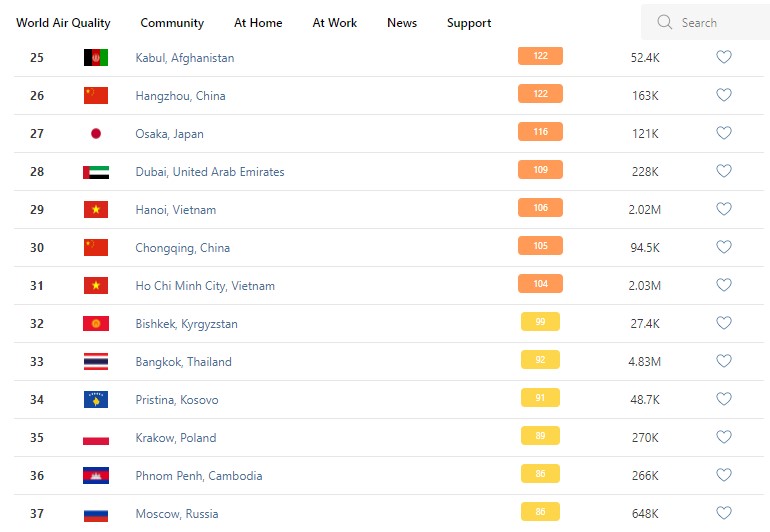Open the World Air Quality menu

pyautogui.click(x=63, y=23)
